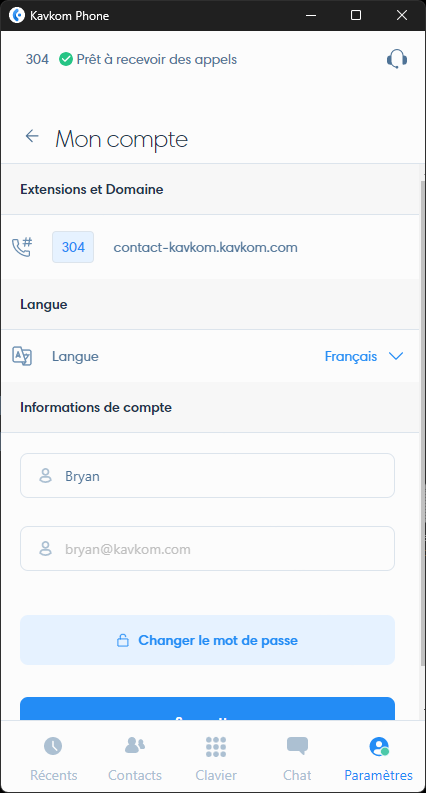Go to the Chat tab

click(x=297, y=759)
